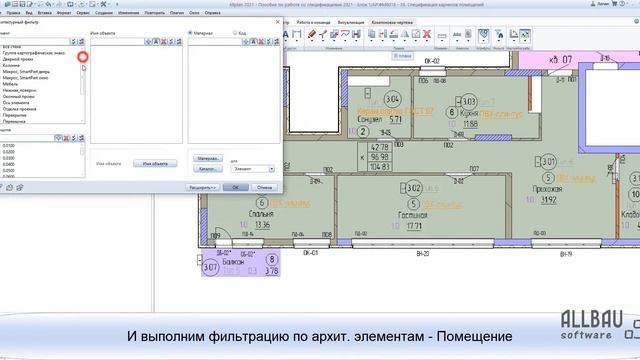Select the Материал radio button
The image size is (640, 360).
190,33
